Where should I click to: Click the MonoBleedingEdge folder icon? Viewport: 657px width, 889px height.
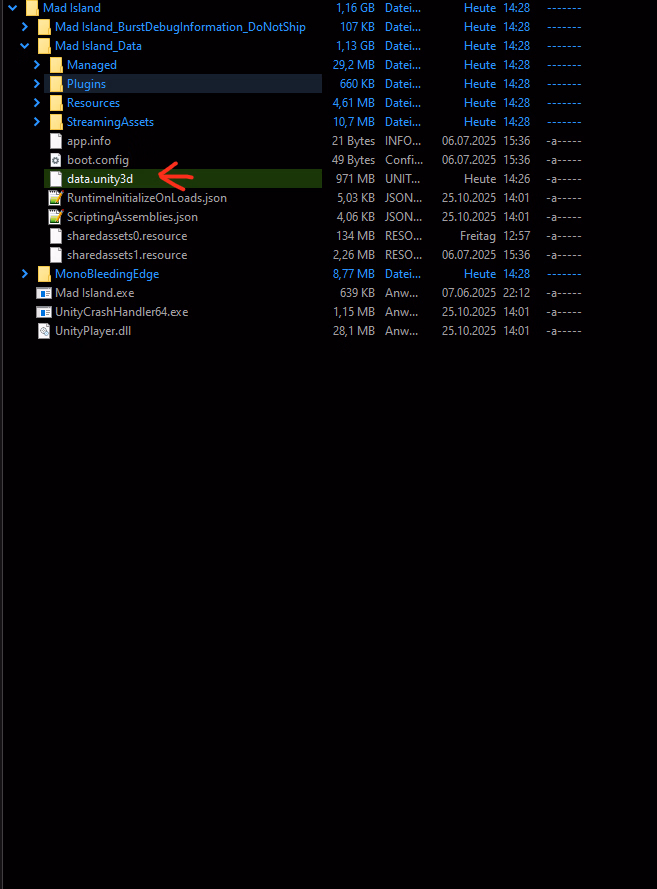[x=44, y=274]
